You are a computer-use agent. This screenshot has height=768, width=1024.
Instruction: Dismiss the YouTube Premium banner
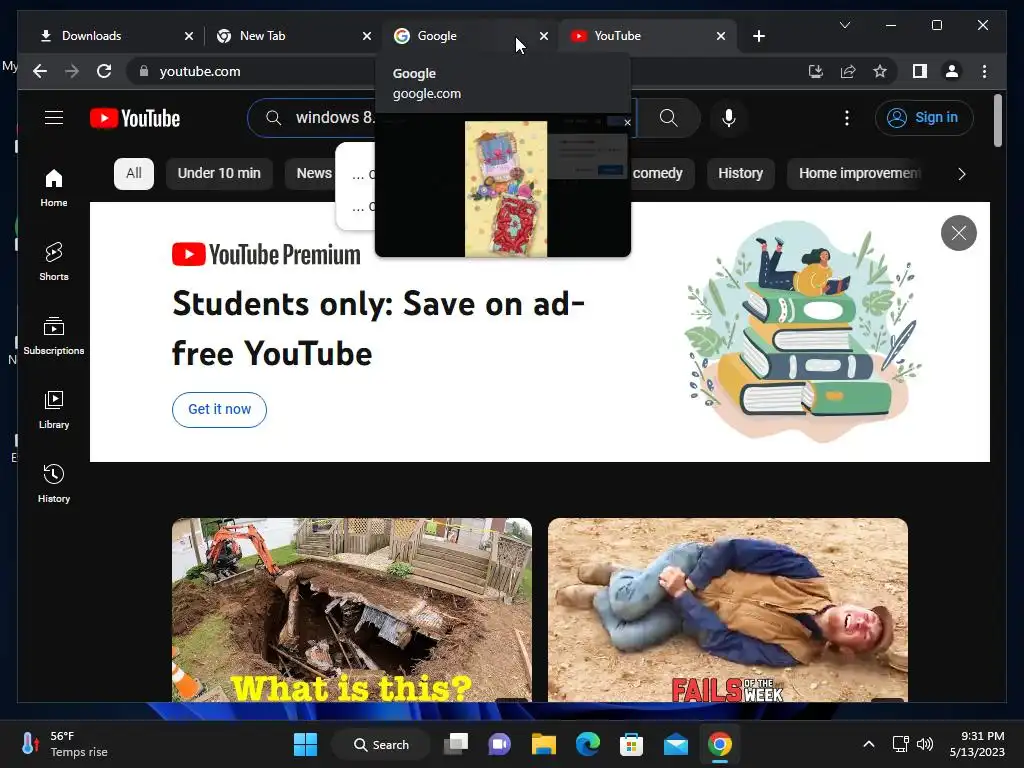click(x=958, y=232)
